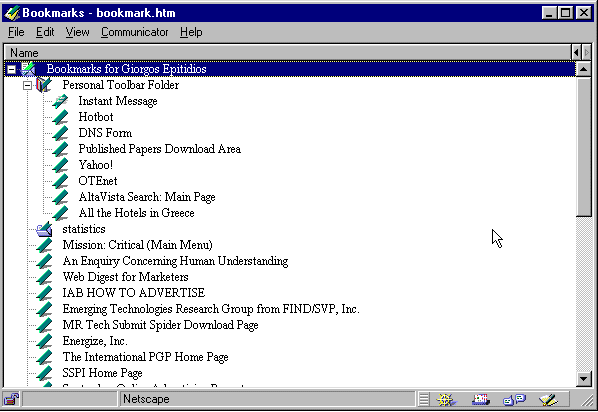Minimize the Bookmarks window
Image resolution: width=598 pixels, height=412 pixels.
coord(549,13)
